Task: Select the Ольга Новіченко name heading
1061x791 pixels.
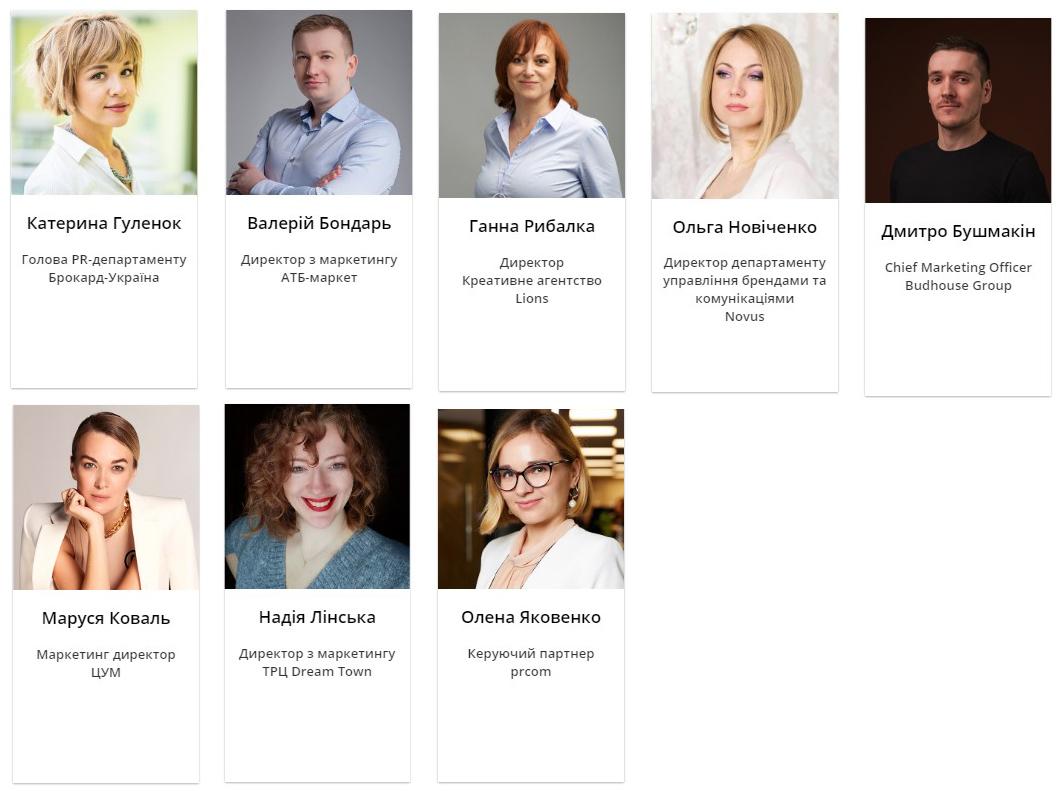Action: click(745, 227)
